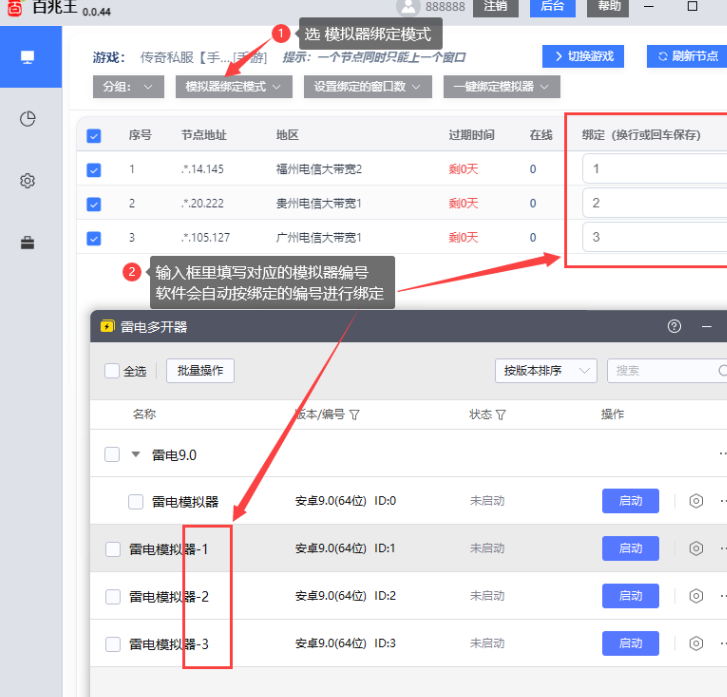This screenshot has width=727, height=697.
Task: Click the binding input field containing 1
Action: [x=655, y=169]
